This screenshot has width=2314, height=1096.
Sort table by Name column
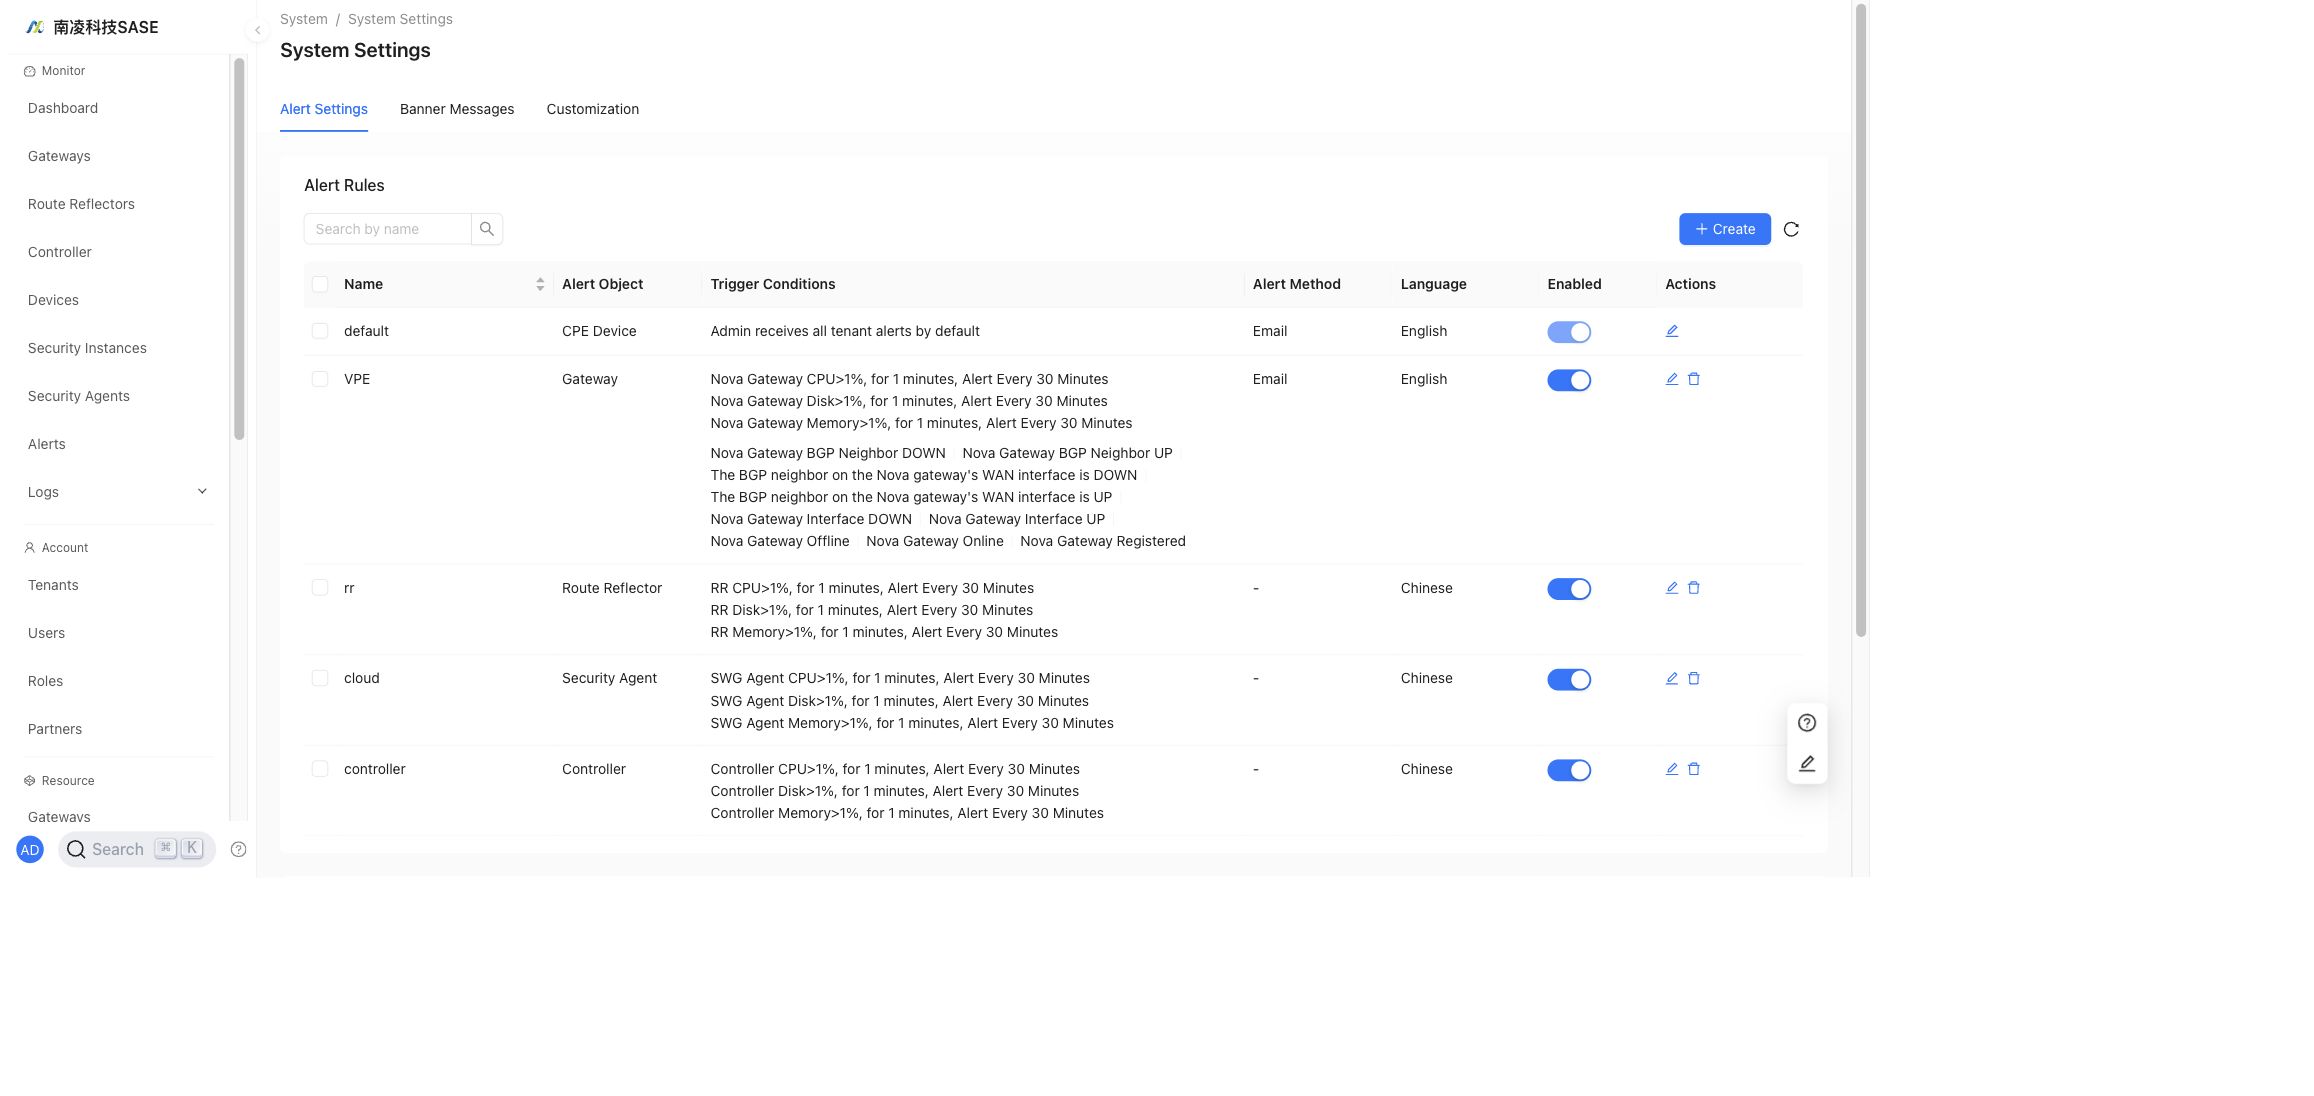pyautogui.click(x=540, y=284)
